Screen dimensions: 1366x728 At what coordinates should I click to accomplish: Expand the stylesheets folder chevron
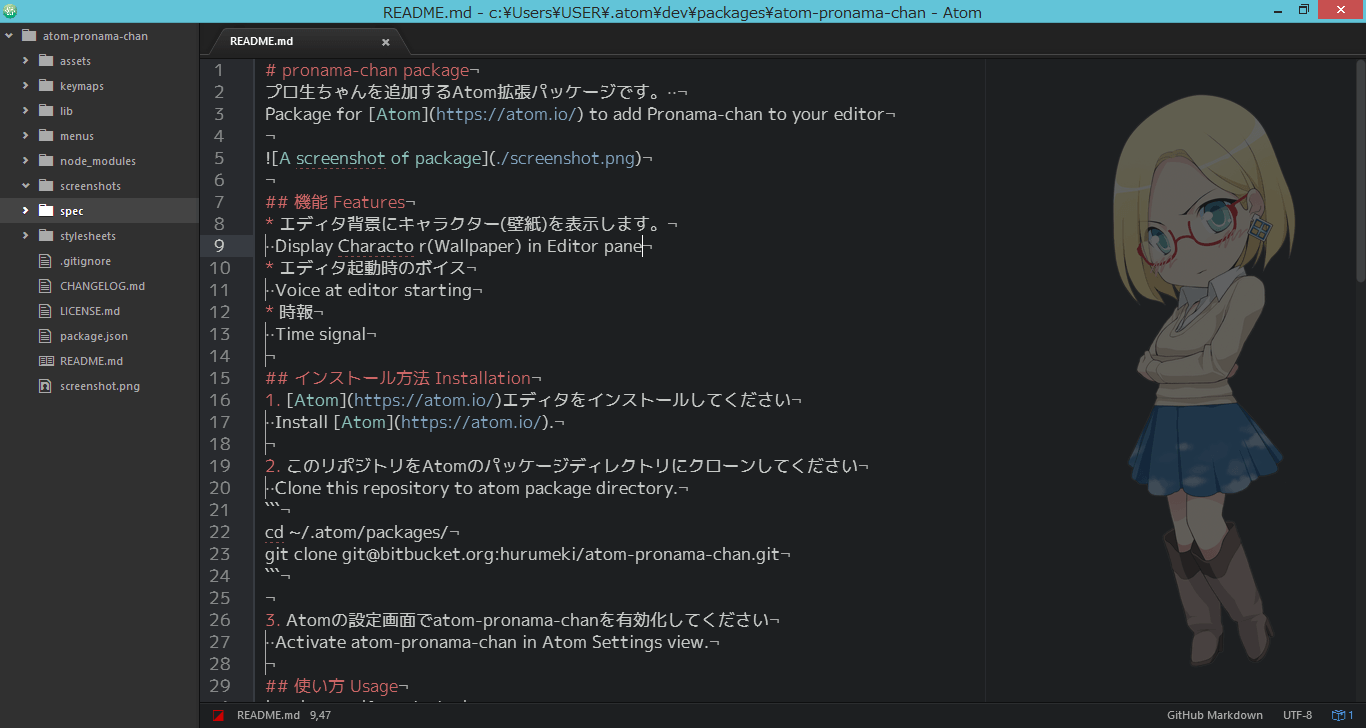click(24, 236)
